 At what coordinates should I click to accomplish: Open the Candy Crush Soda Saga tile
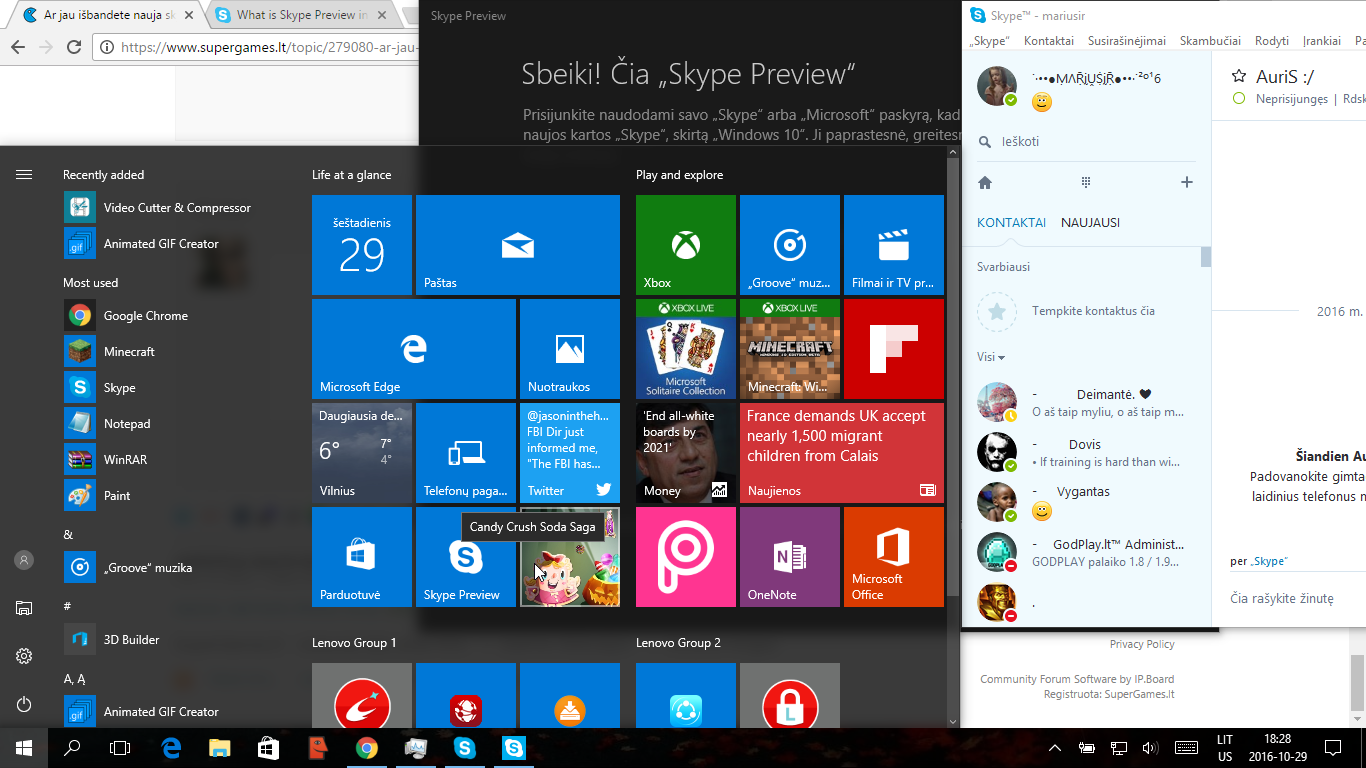[570, 557]
